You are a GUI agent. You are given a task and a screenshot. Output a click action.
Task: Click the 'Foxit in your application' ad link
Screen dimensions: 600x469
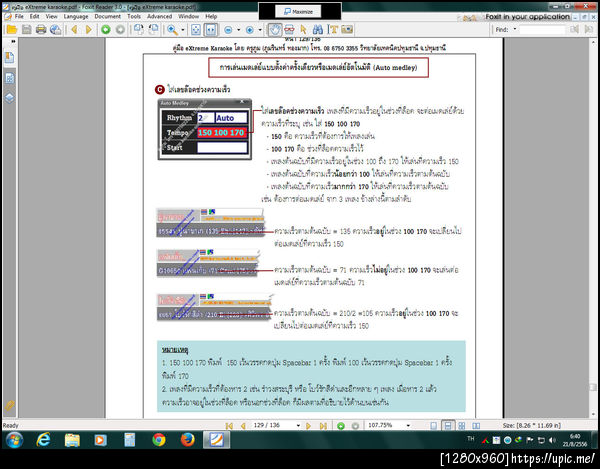click(x=527, y=16)
